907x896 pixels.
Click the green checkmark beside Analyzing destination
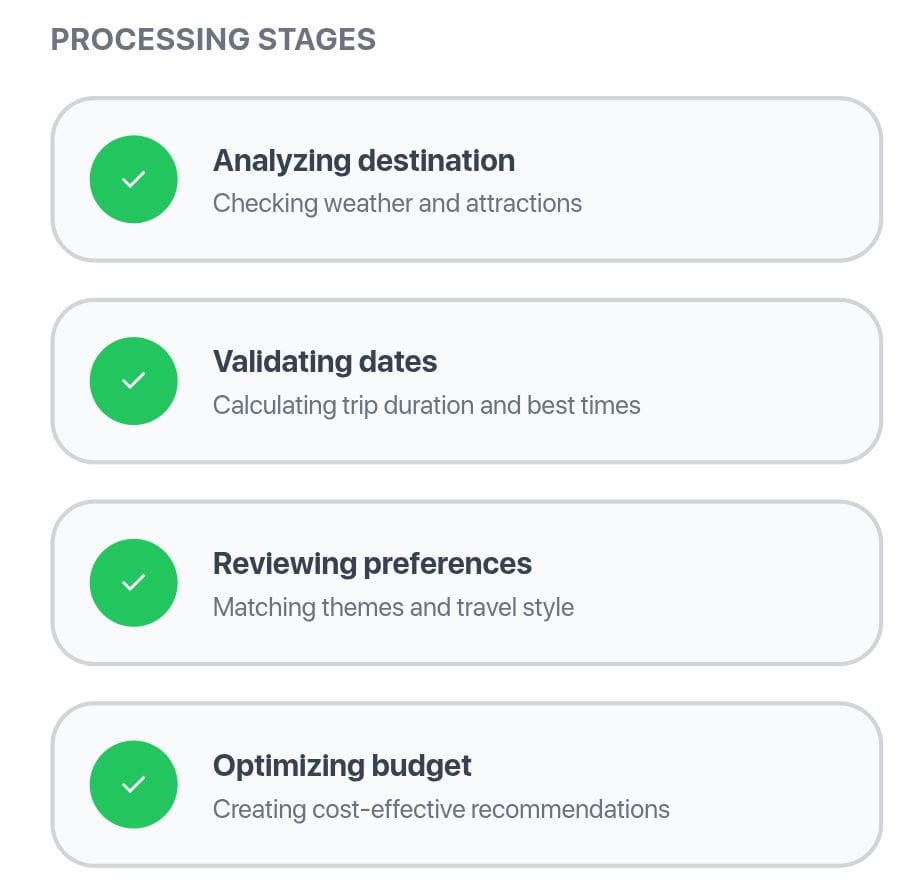133,180
